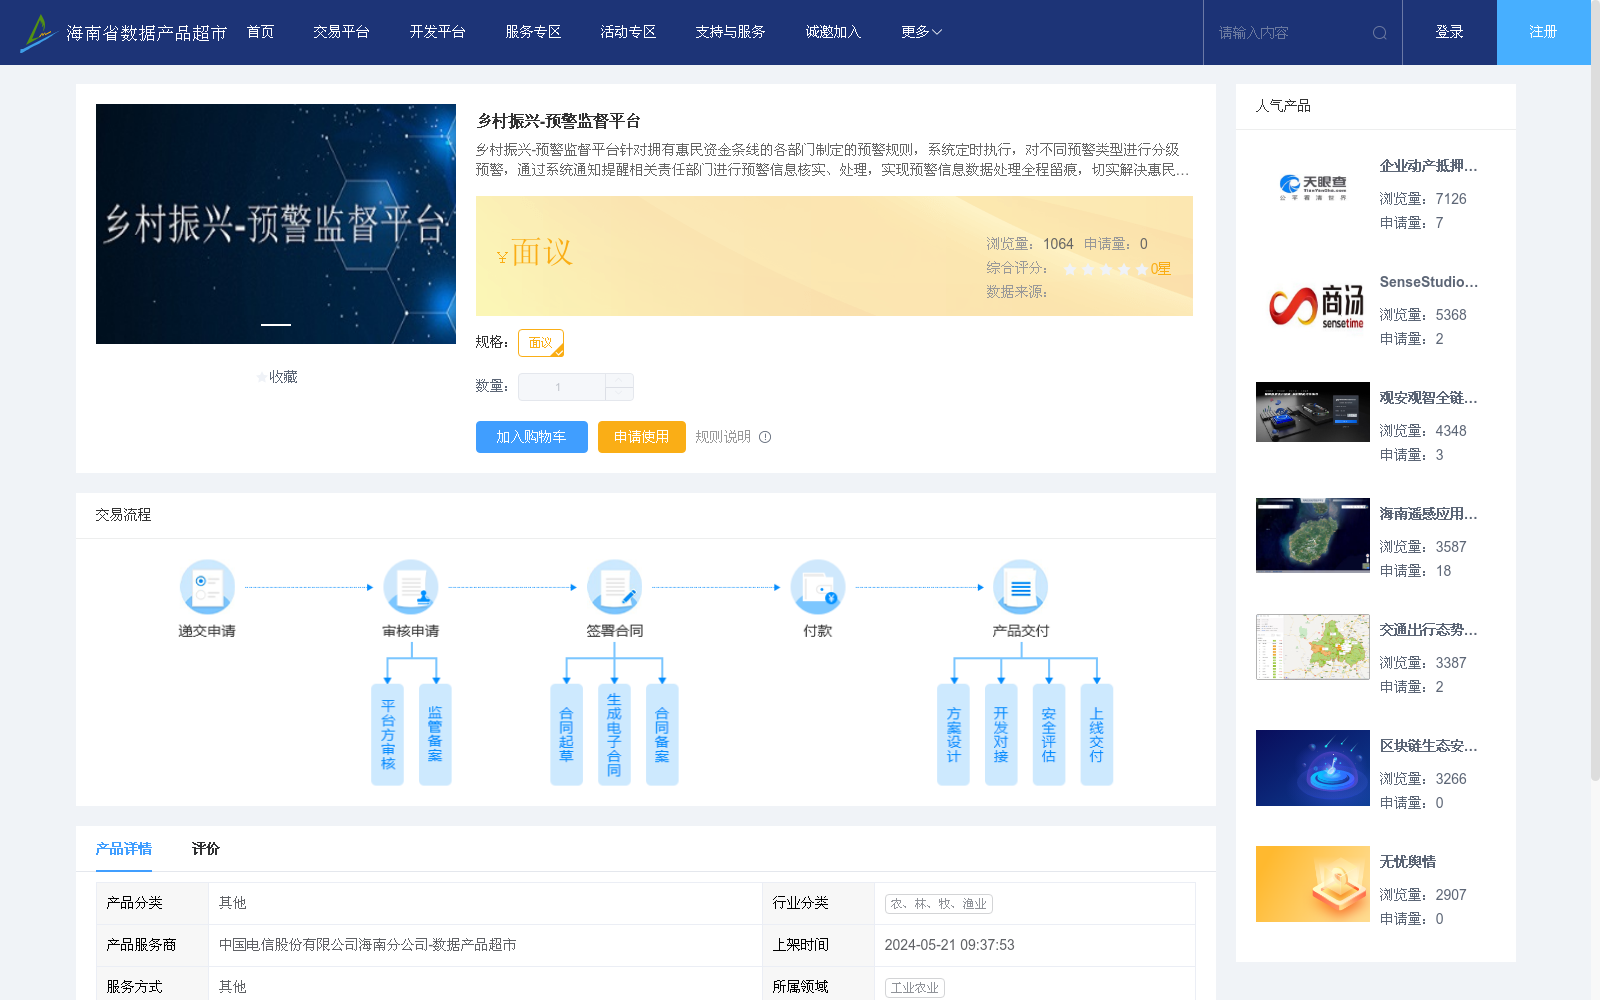
Task: Open the 活动专区 menu item
Action: [628, 32]
